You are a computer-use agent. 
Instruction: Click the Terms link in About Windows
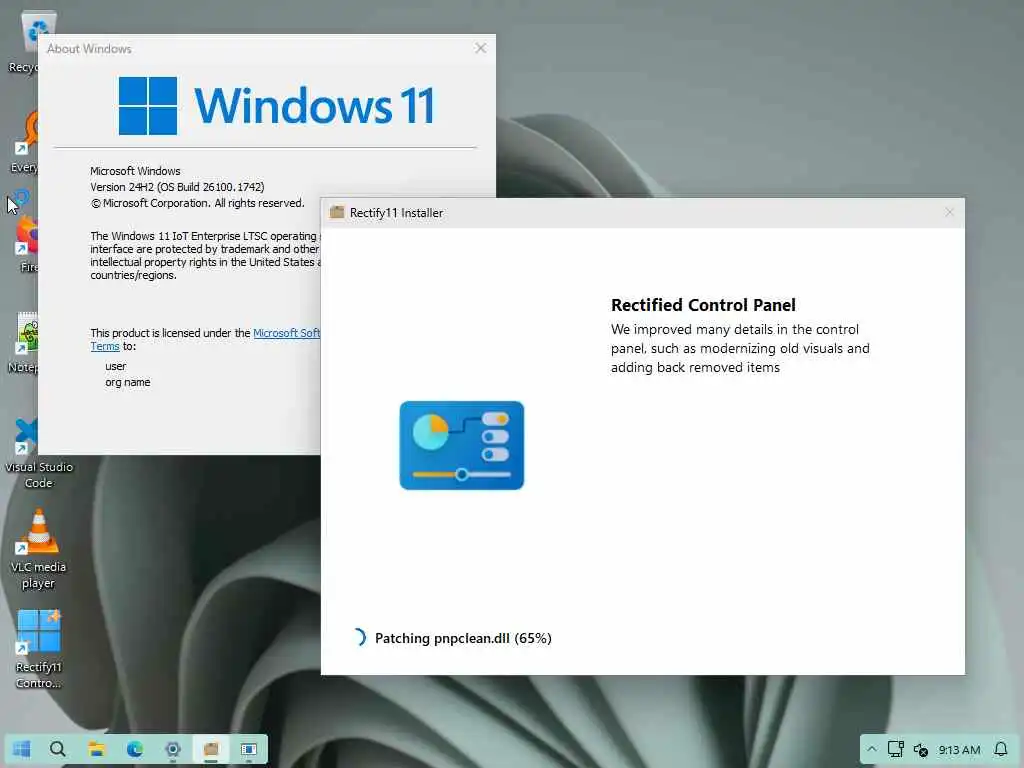point(105,346)
